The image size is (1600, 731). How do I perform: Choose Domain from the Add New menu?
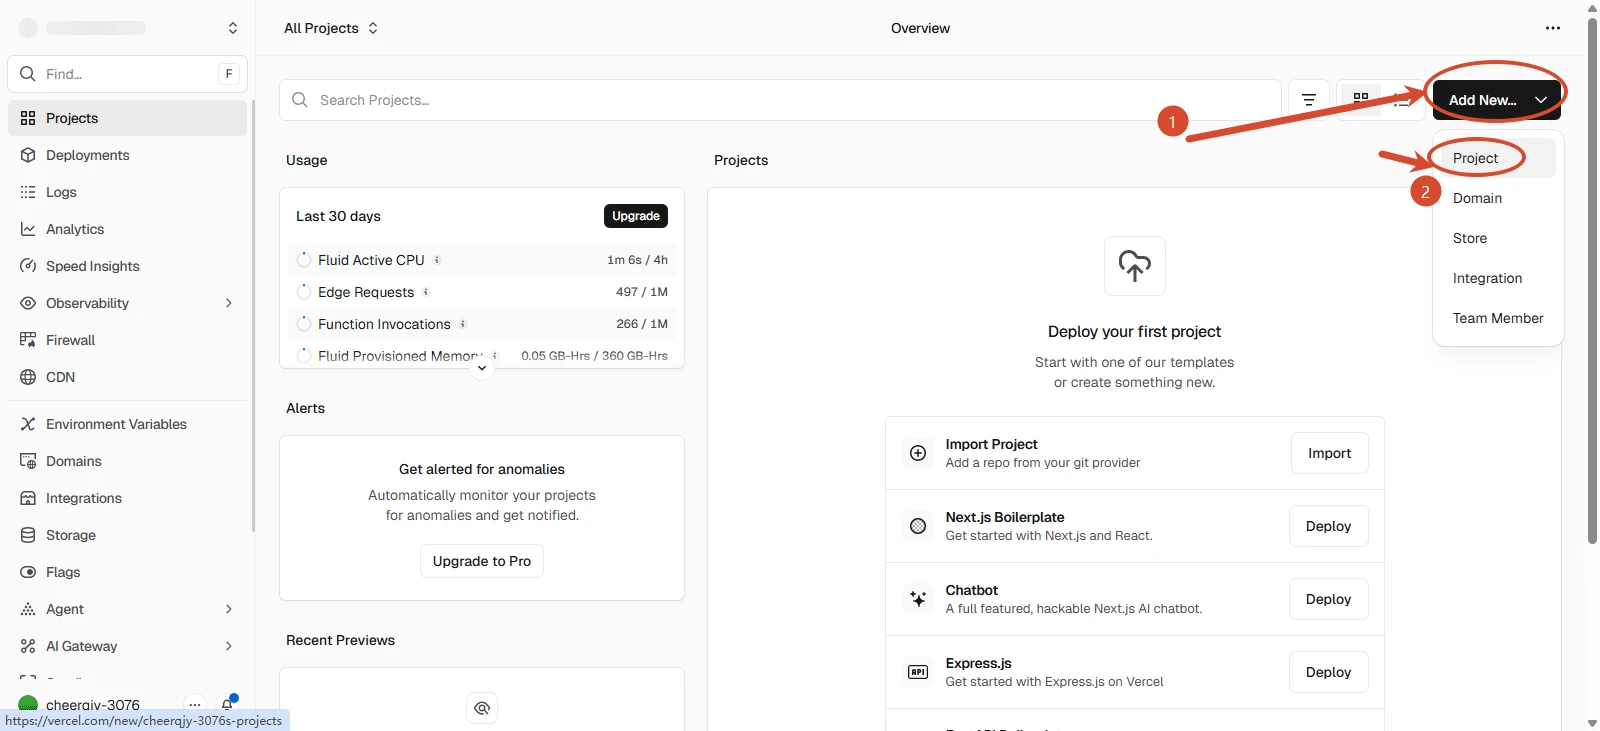click(1497, 198)
